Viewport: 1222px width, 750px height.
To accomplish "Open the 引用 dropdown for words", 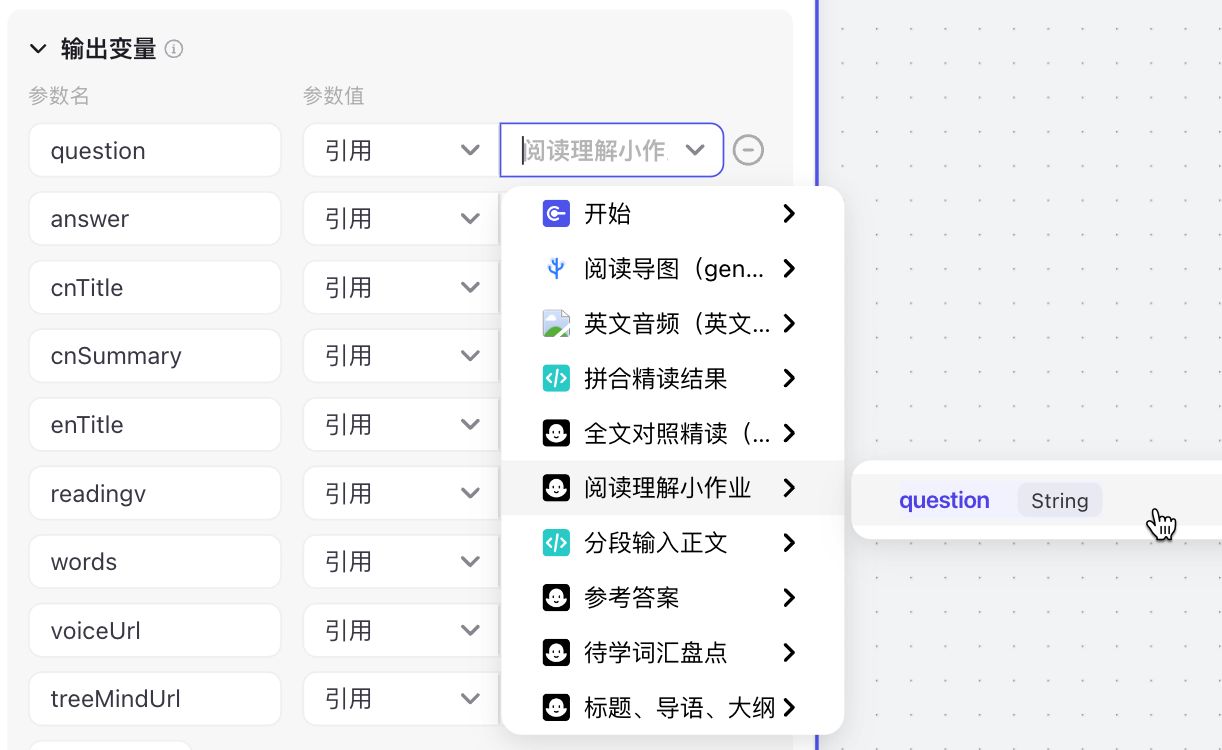I will point(401,561).
